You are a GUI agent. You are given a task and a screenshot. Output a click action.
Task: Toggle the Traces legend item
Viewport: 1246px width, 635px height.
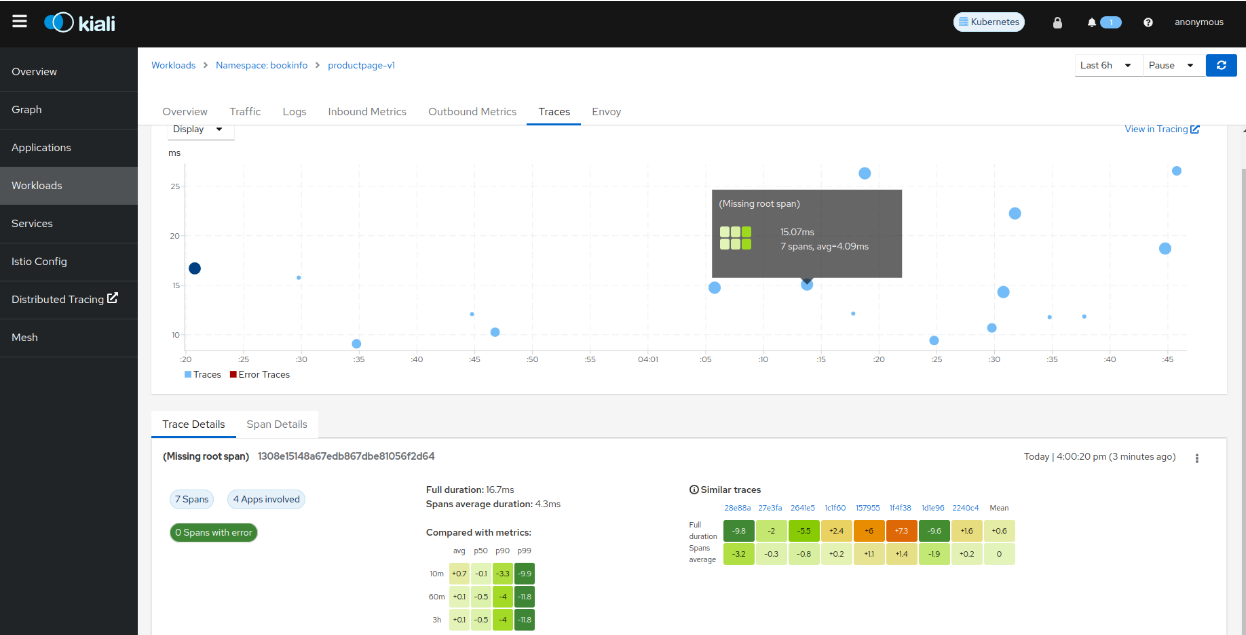coord(202,375)
